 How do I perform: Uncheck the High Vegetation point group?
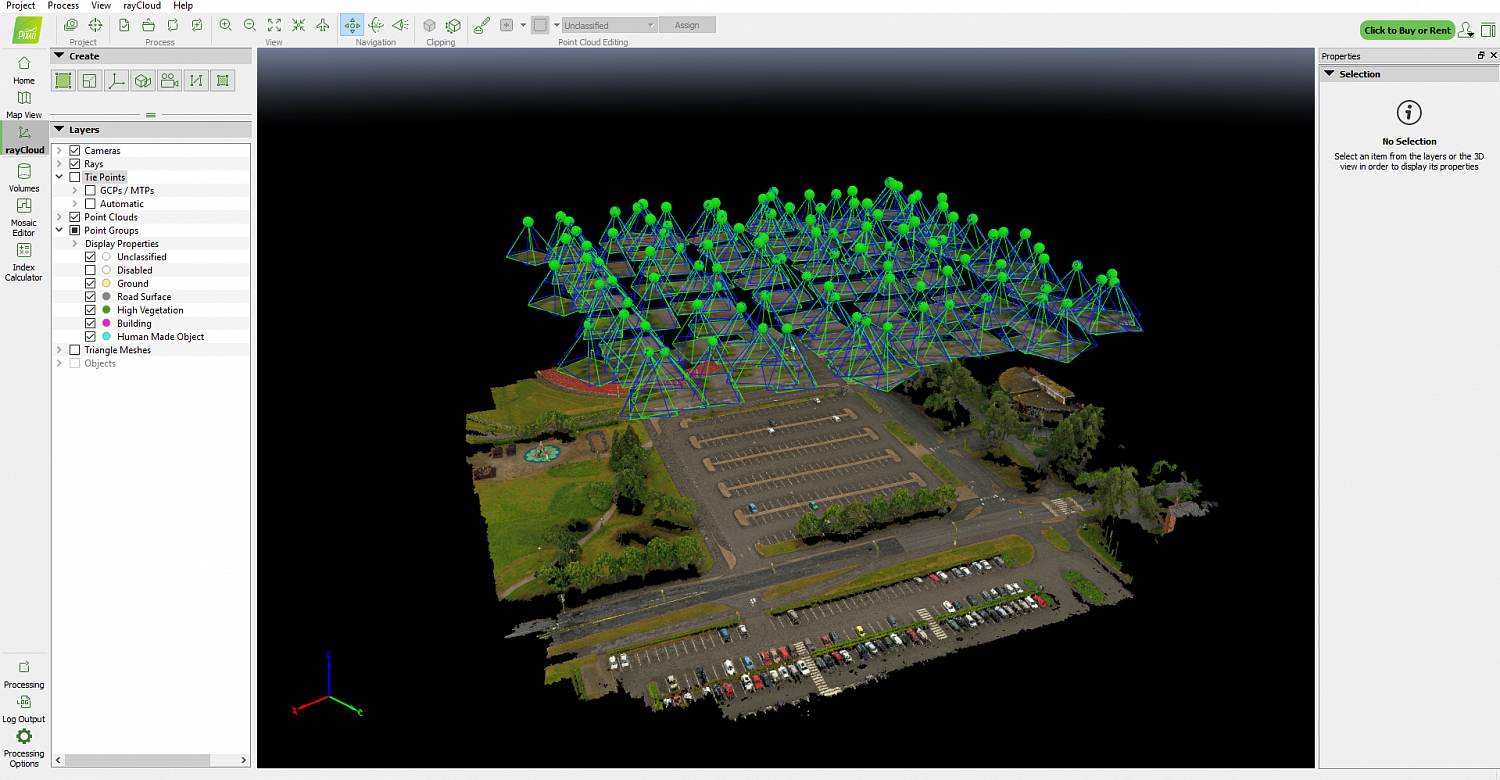[91, 310]
